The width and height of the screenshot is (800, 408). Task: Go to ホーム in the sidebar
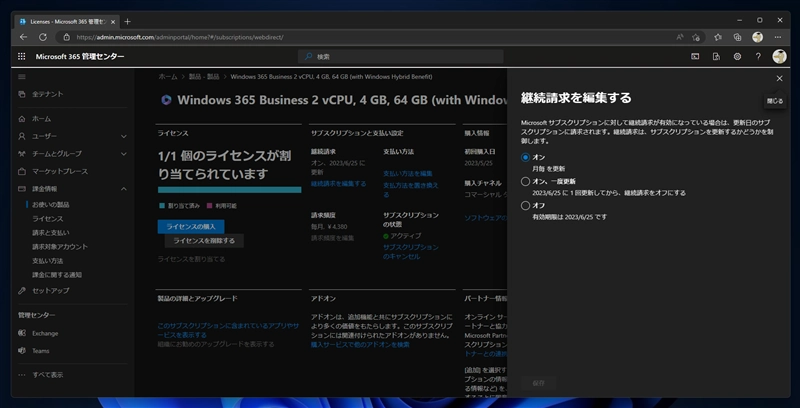pyautogui.click(x=41, y=119)
